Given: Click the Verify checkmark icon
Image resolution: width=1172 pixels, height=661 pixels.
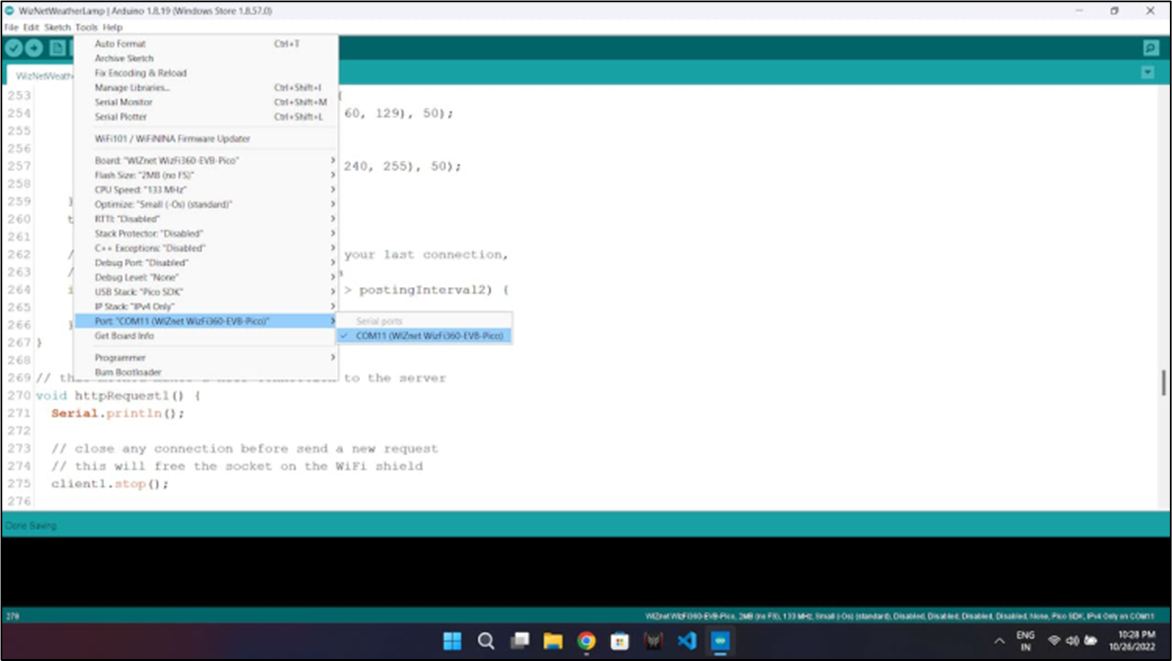Looking at the screenshot, I should click(x=14, y=48).
